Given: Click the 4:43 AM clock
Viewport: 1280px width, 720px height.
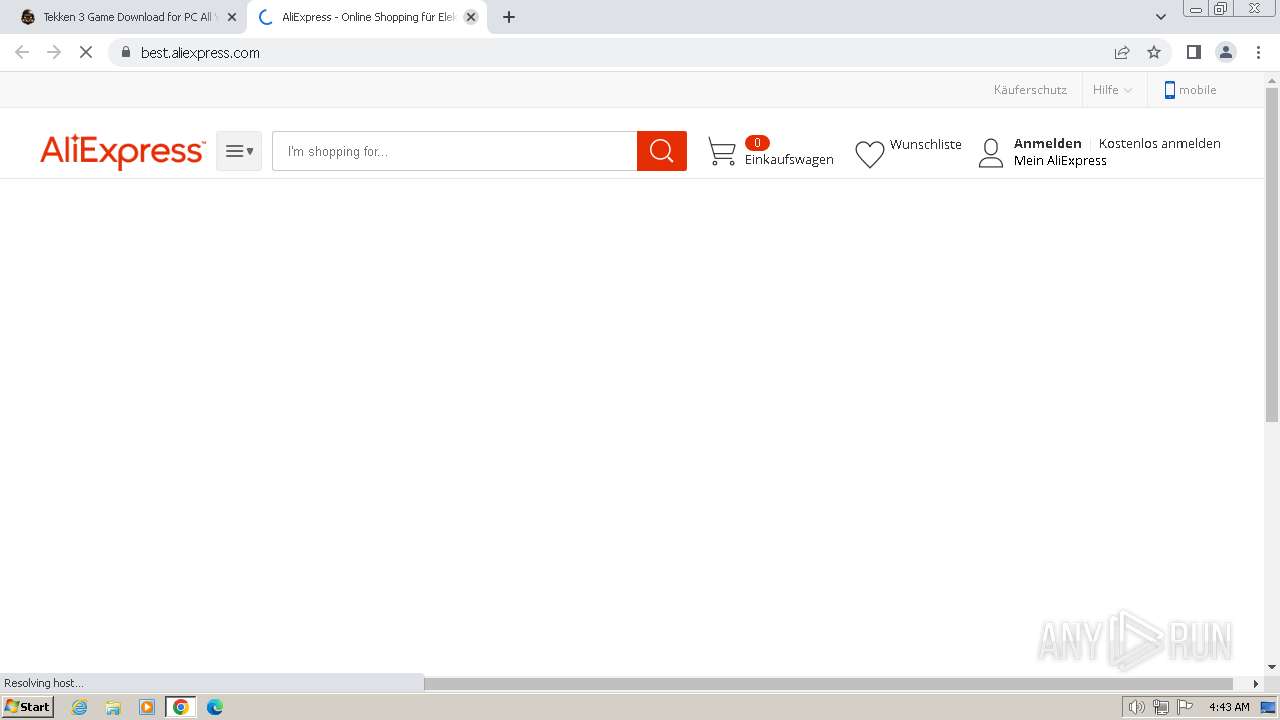Looking at the screenshot, I should (x=1229, y=707).
